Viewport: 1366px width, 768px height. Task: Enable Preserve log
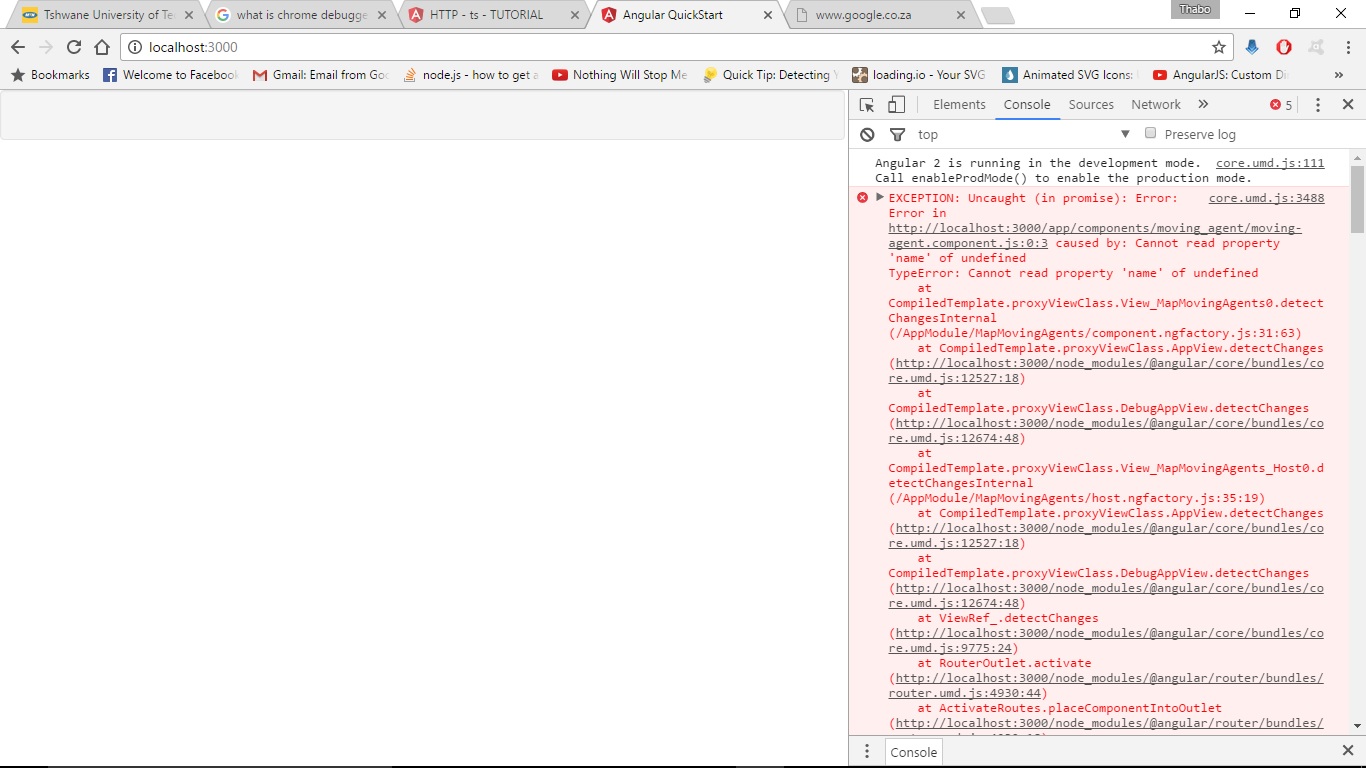click(x=1150, y=133)
